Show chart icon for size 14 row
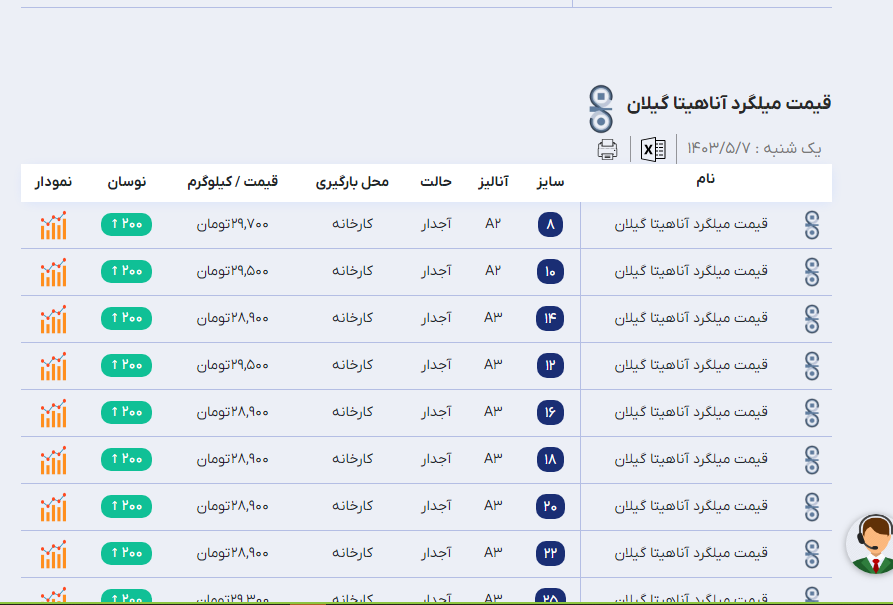Screen dimensions: 893x605 (x=53, y=319)
